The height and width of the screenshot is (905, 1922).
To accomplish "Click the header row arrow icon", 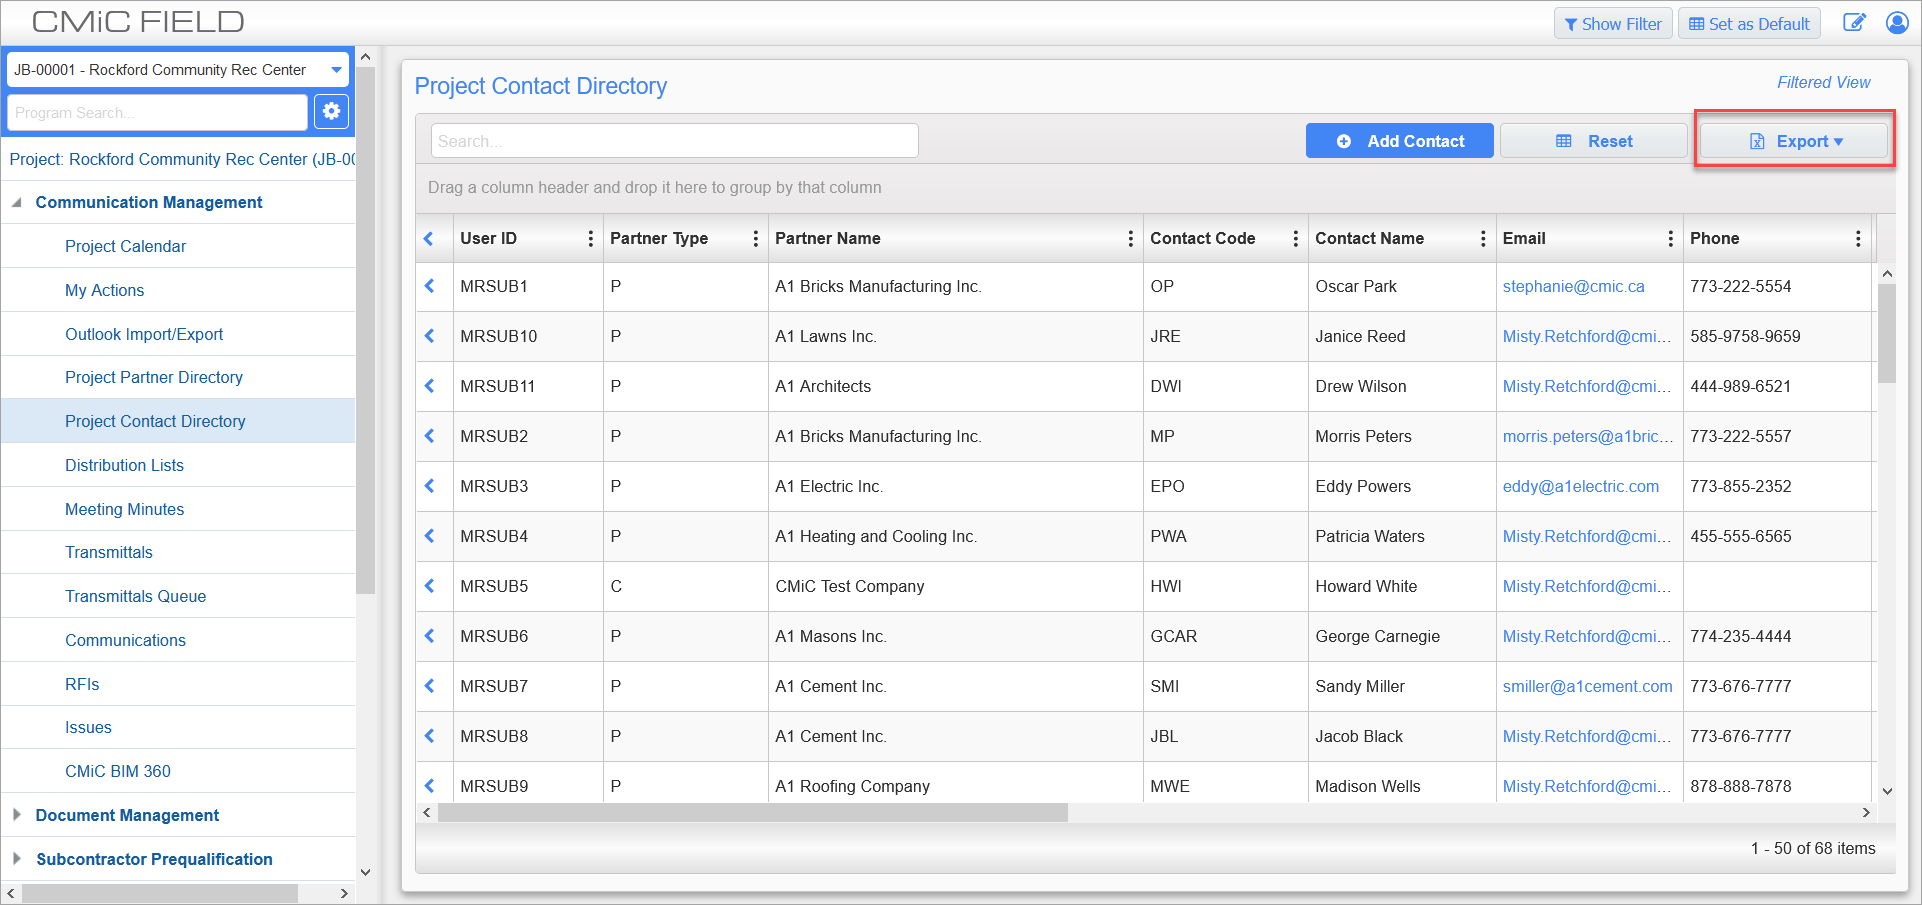I will pyautogui.click(x=429, y=238).
